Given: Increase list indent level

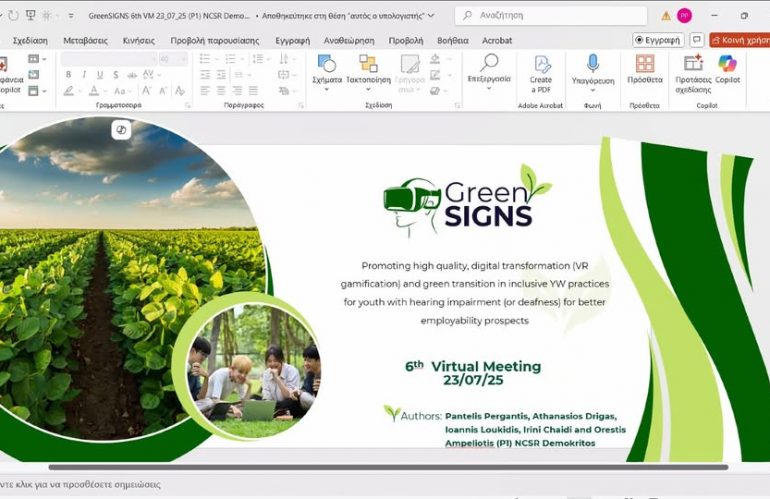Looking at the screenshot, I should coord(221,75).
